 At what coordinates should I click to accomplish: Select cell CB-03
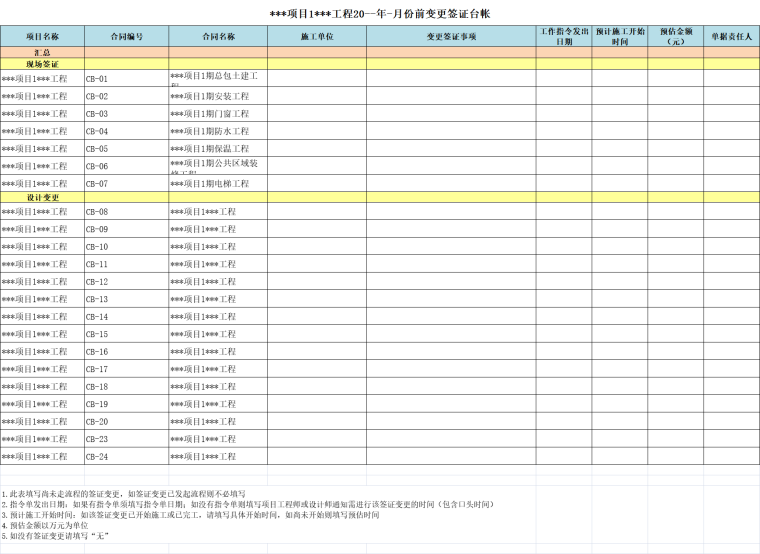[127, 113]
